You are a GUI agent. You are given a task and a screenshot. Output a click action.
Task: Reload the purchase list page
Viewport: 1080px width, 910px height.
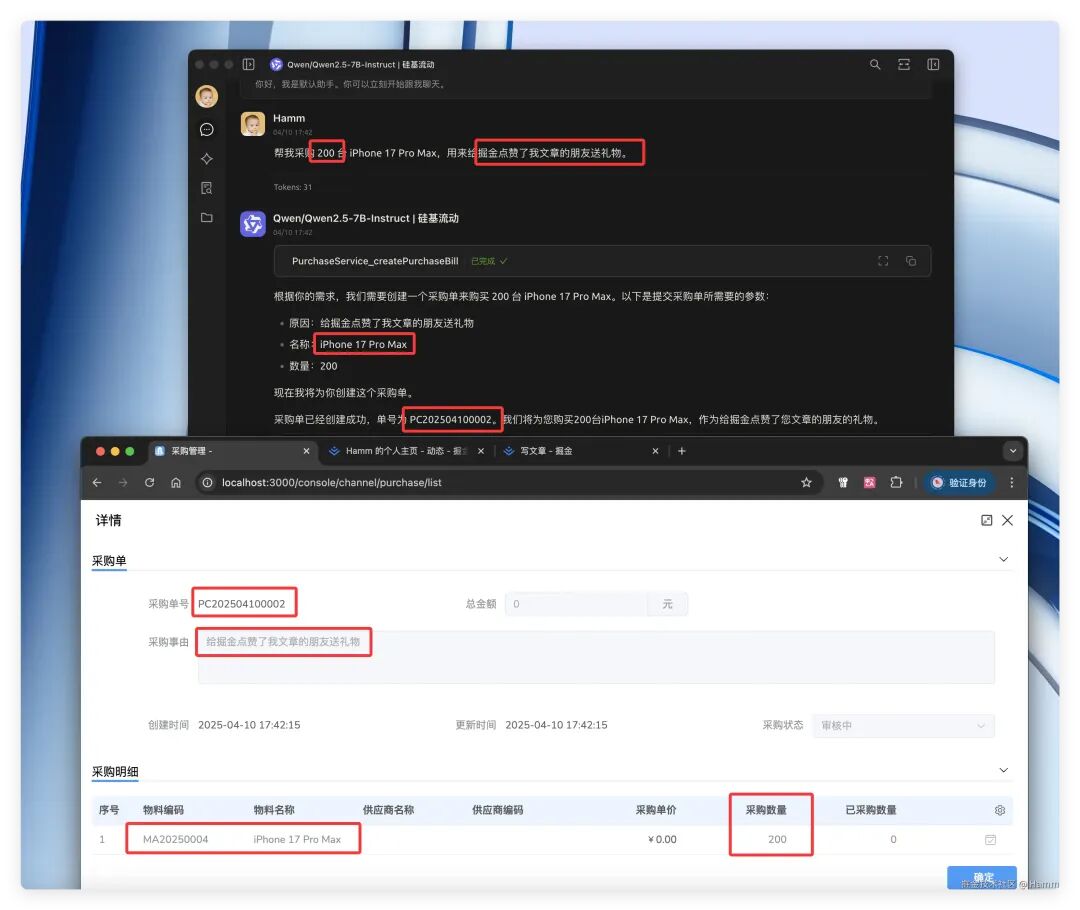click(149, 482)
